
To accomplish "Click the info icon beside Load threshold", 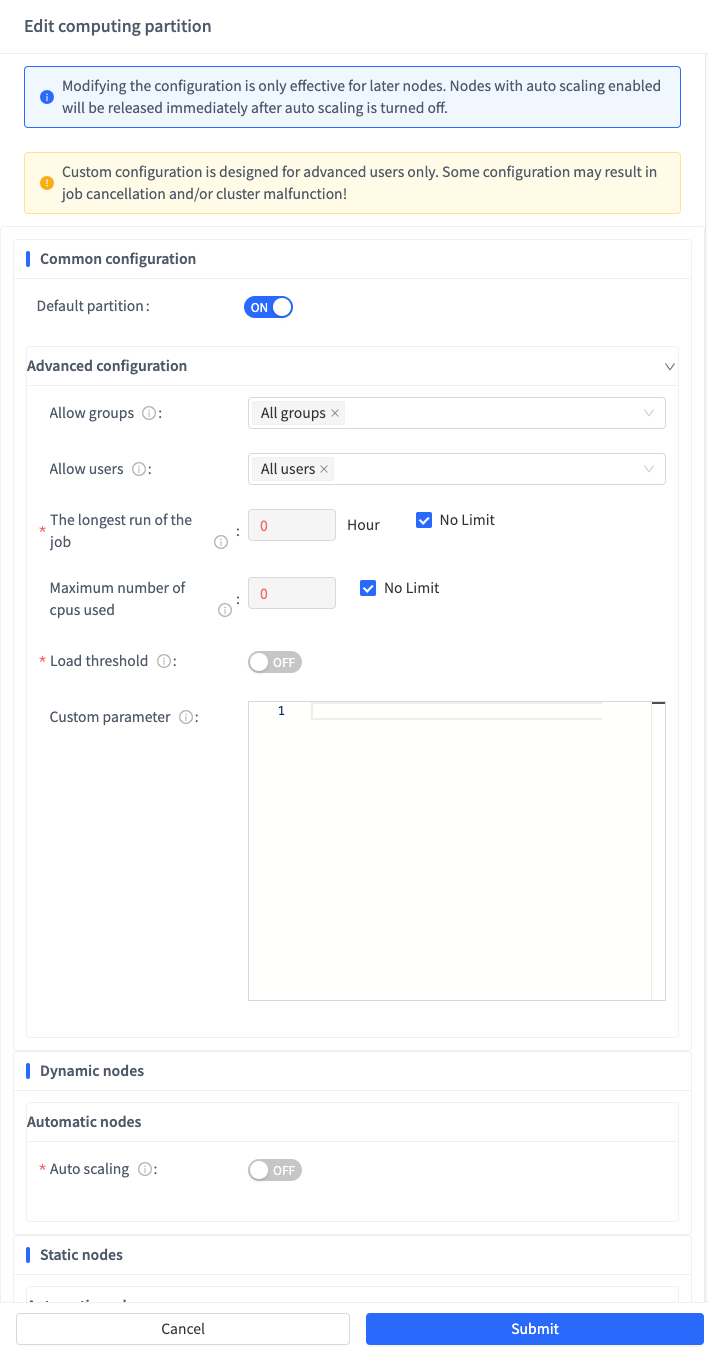I will 164,661.
